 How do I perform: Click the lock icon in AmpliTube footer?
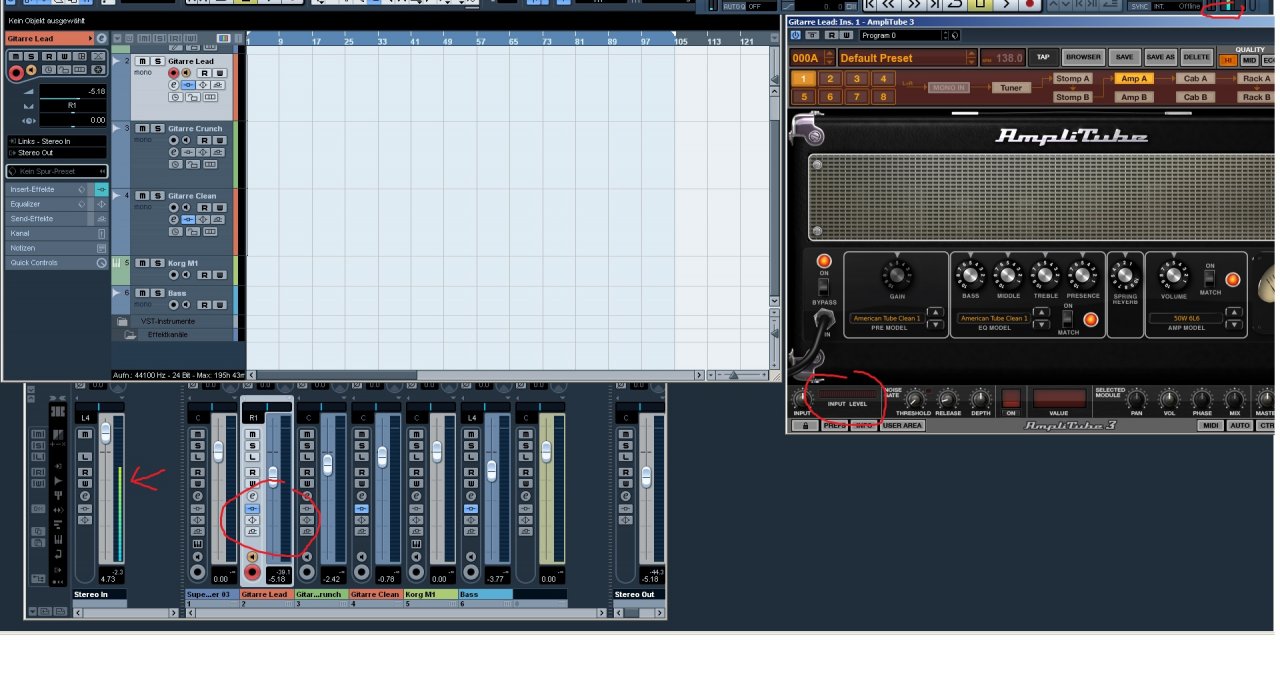tap(805, 426)
